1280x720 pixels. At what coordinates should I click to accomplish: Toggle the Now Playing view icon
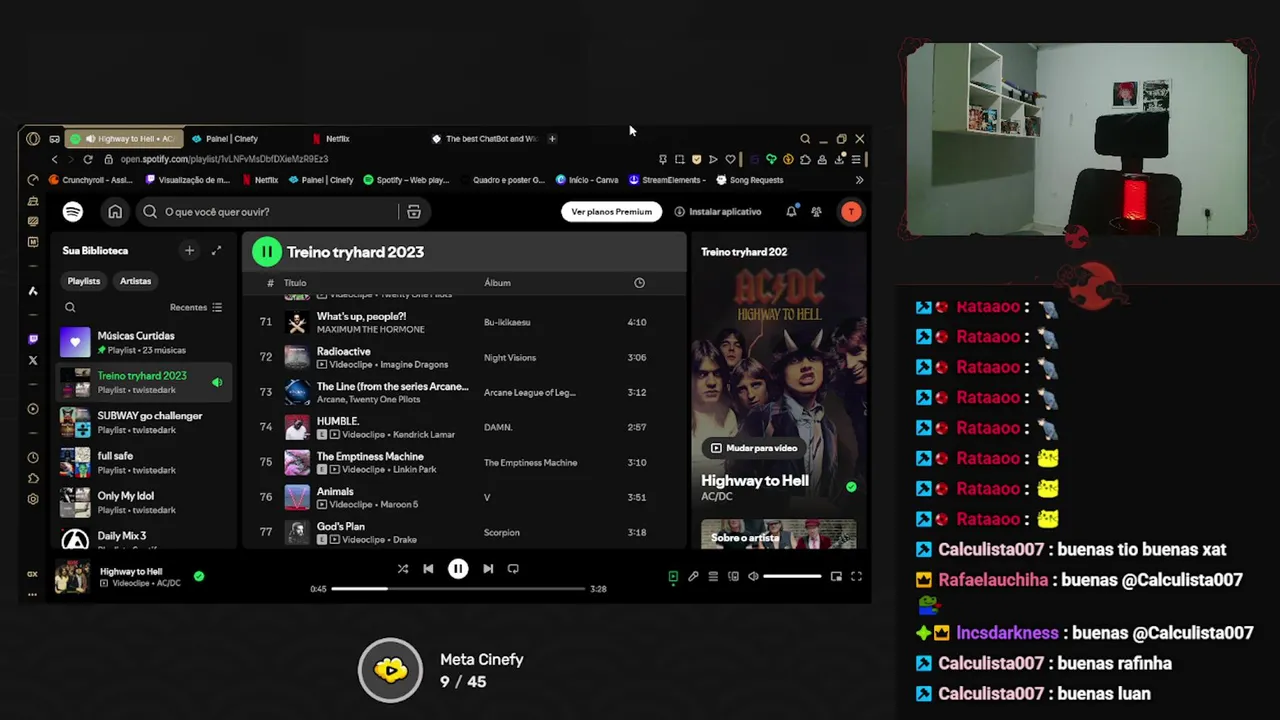pos(673,577)
